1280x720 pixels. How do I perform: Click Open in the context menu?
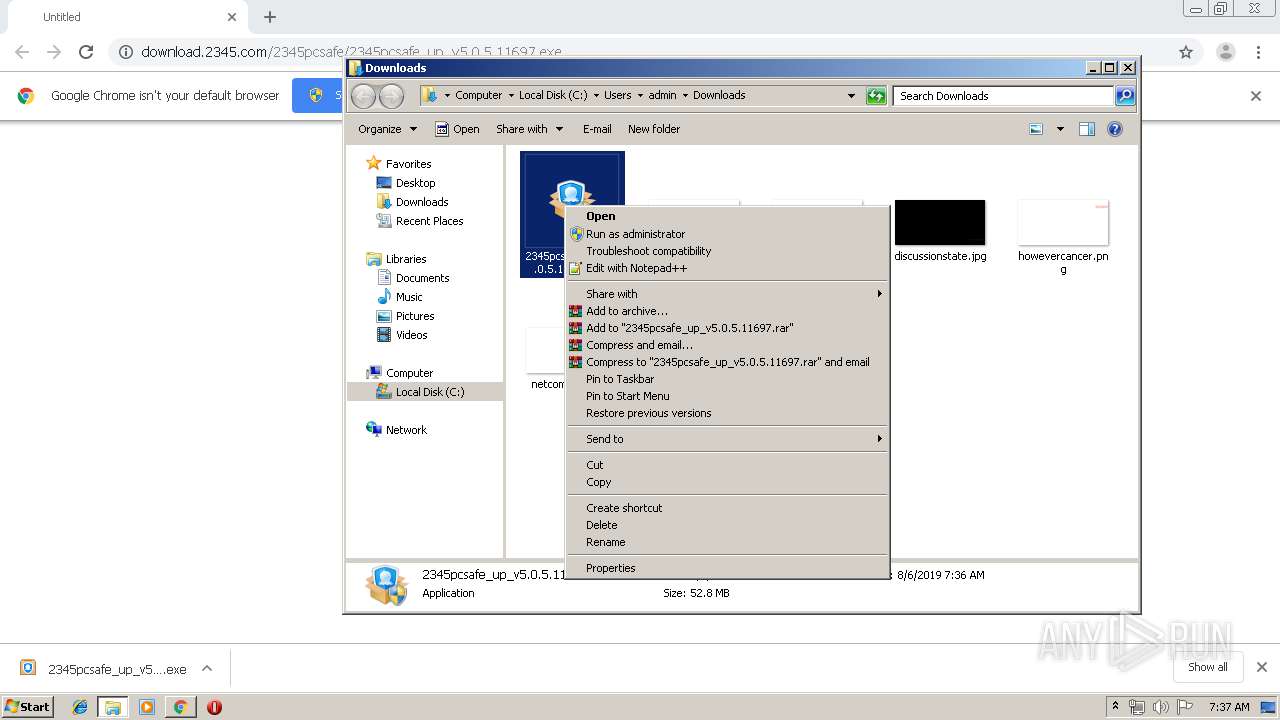[x=727, y=216]
